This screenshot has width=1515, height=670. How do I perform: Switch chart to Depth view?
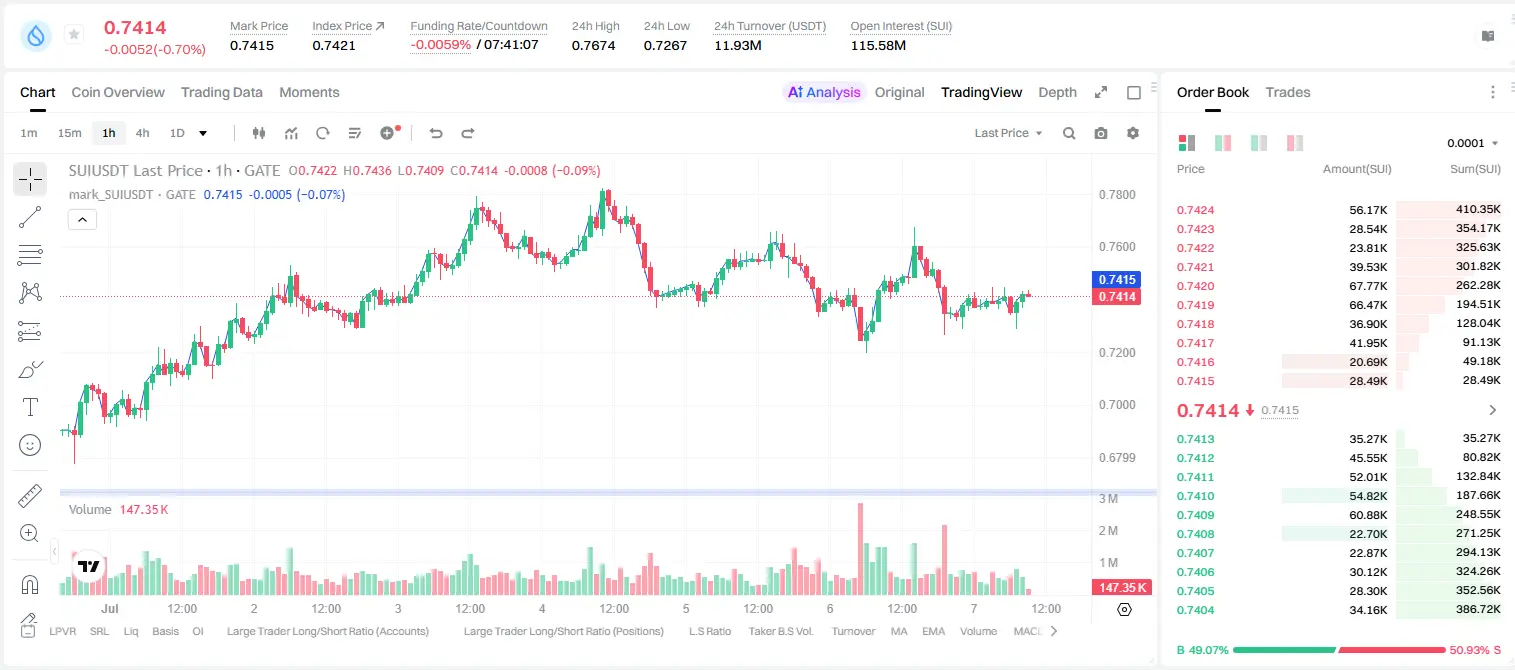(x=1057, y=92)
